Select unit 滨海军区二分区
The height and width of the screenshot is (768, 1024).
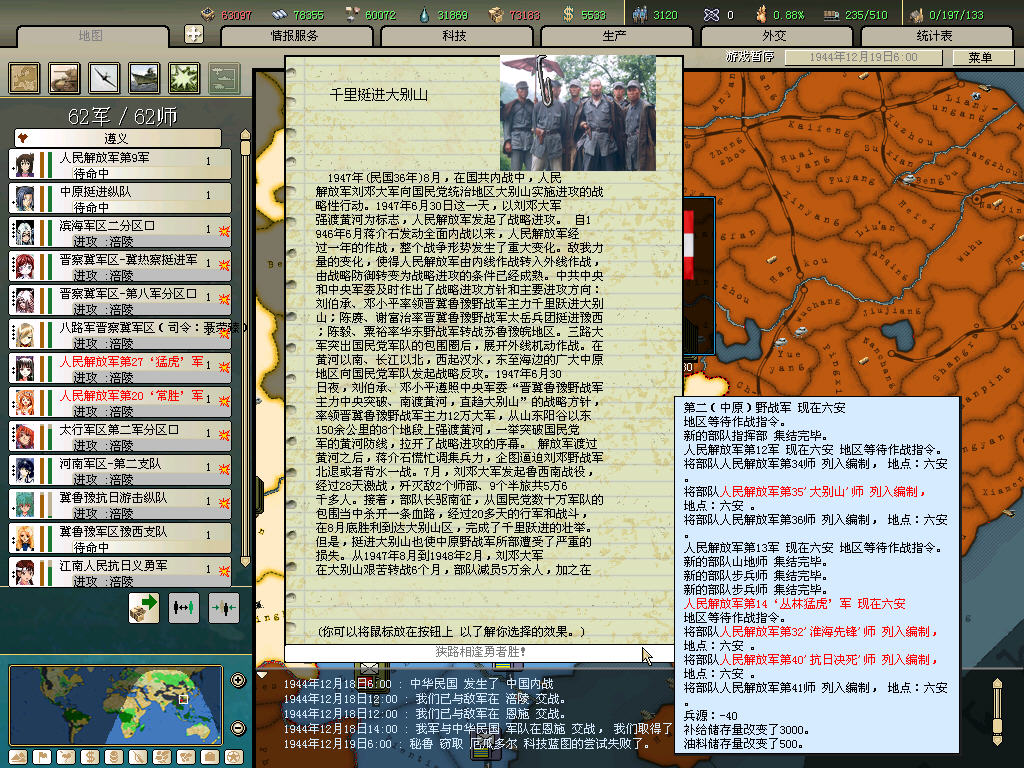(x=120, y=232)
